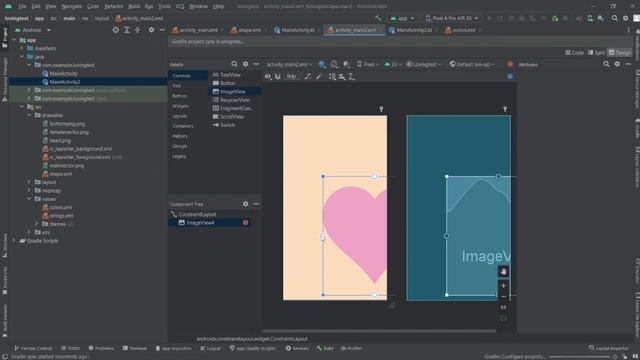The image size is (640, 360).
Task: Open Problems tool window
Action: 101,348
